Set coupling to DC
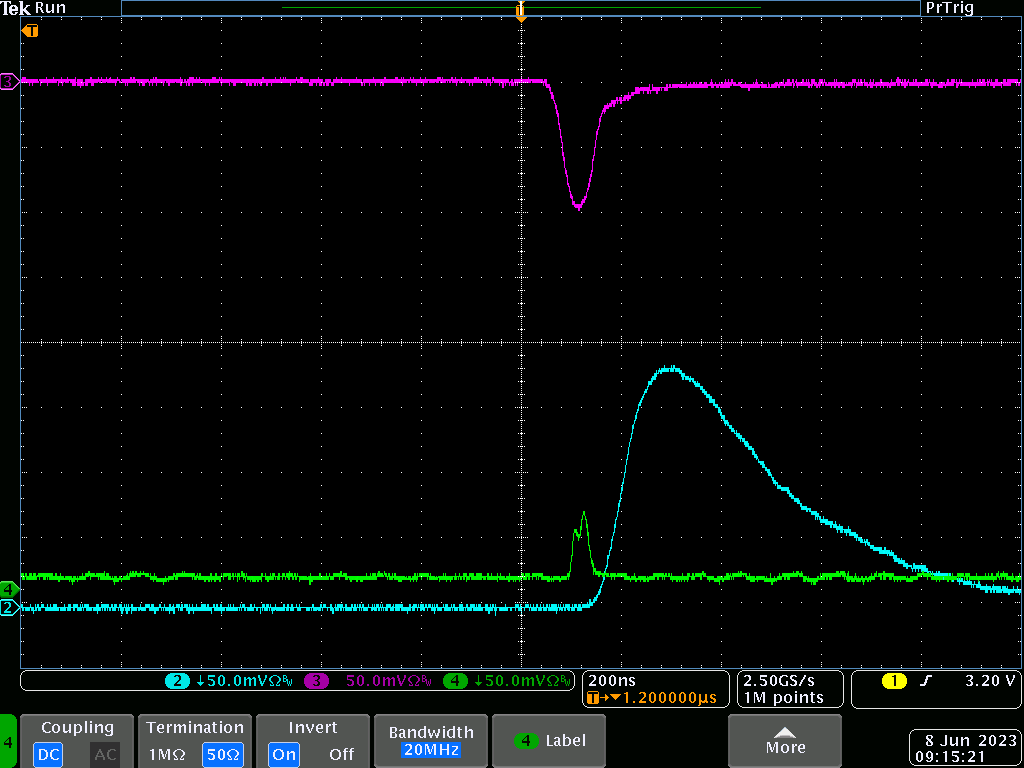Viewport: 1024px width, 768px height. click(x=49, y=754)
